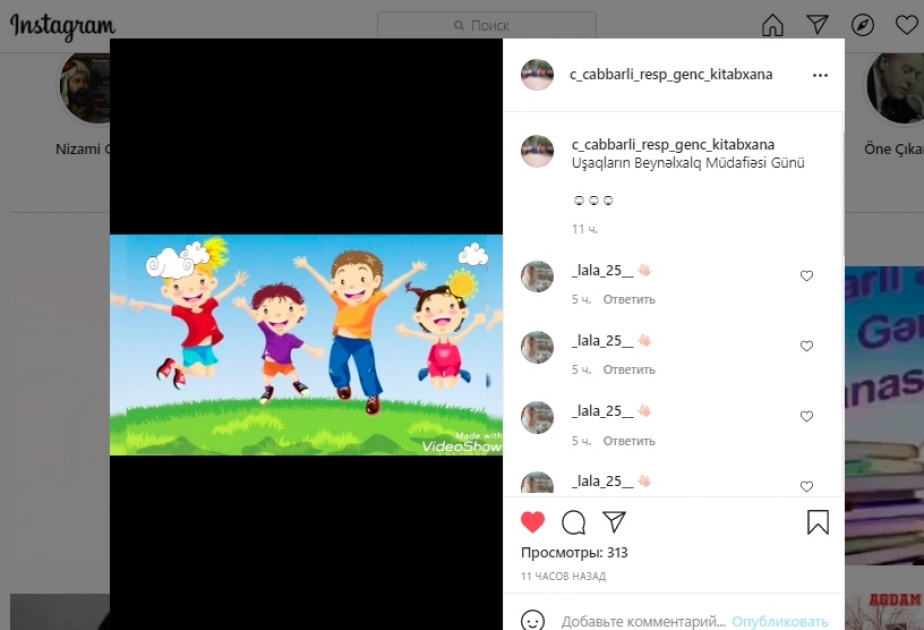Click the avatar beside the post caption
Screen dimensions: 924x630
coord(537,151)
